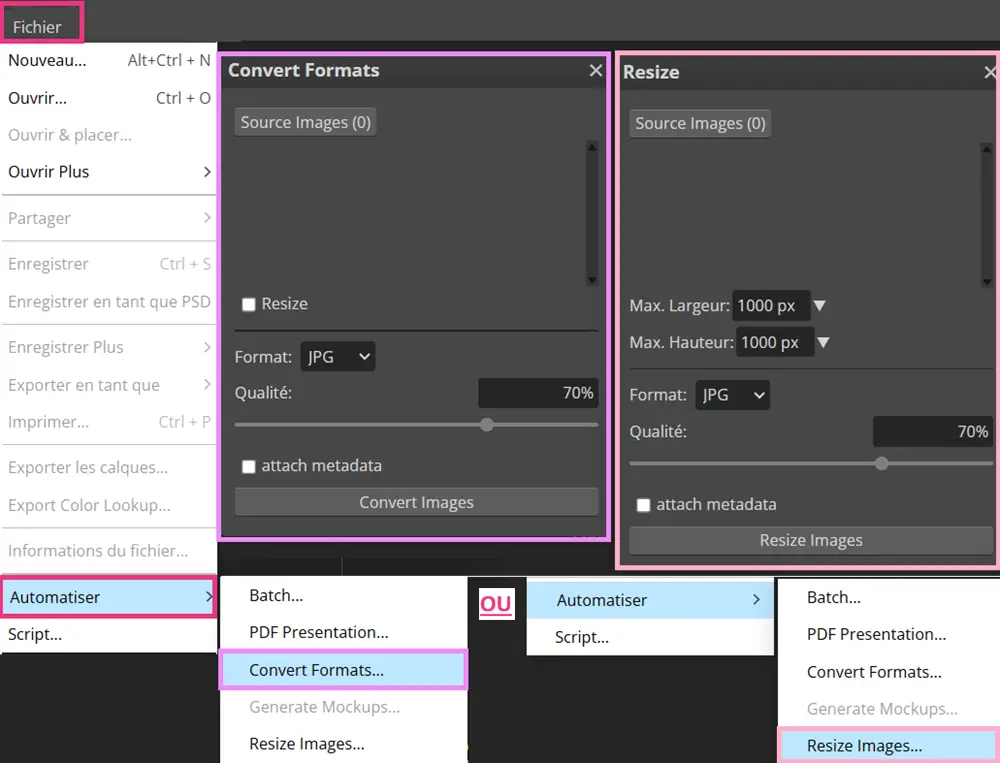Click the 70% Qualité value field in Convert Formats
The image size is (1000, 763).
point(539,392)
